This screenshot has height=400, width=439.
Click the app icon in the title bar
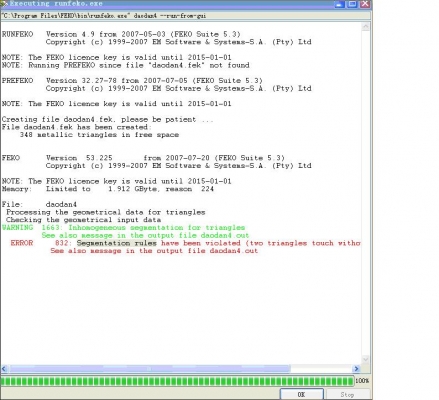(4, 4)
